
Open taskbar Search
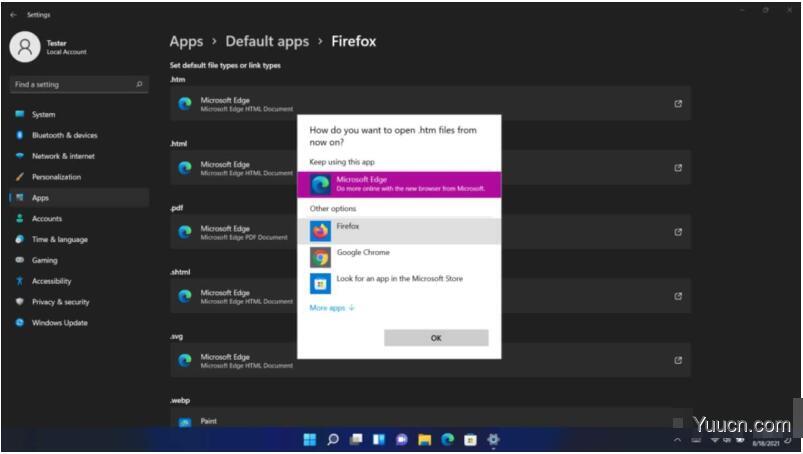333,440
